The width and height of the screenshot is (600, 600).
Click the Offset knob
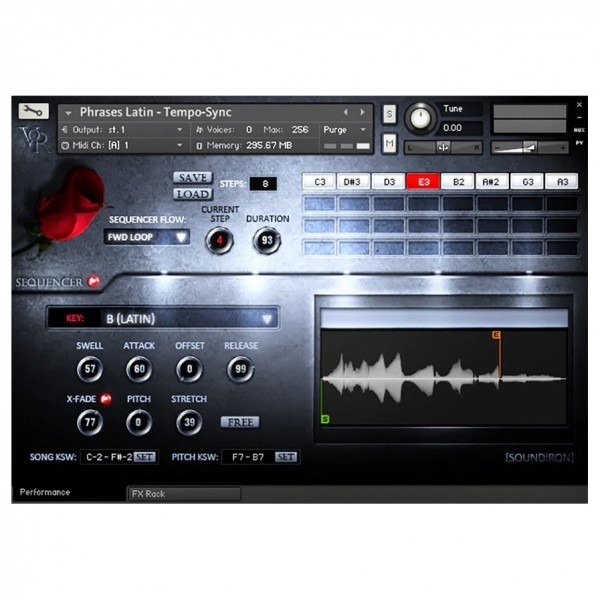tap(189, 369)
